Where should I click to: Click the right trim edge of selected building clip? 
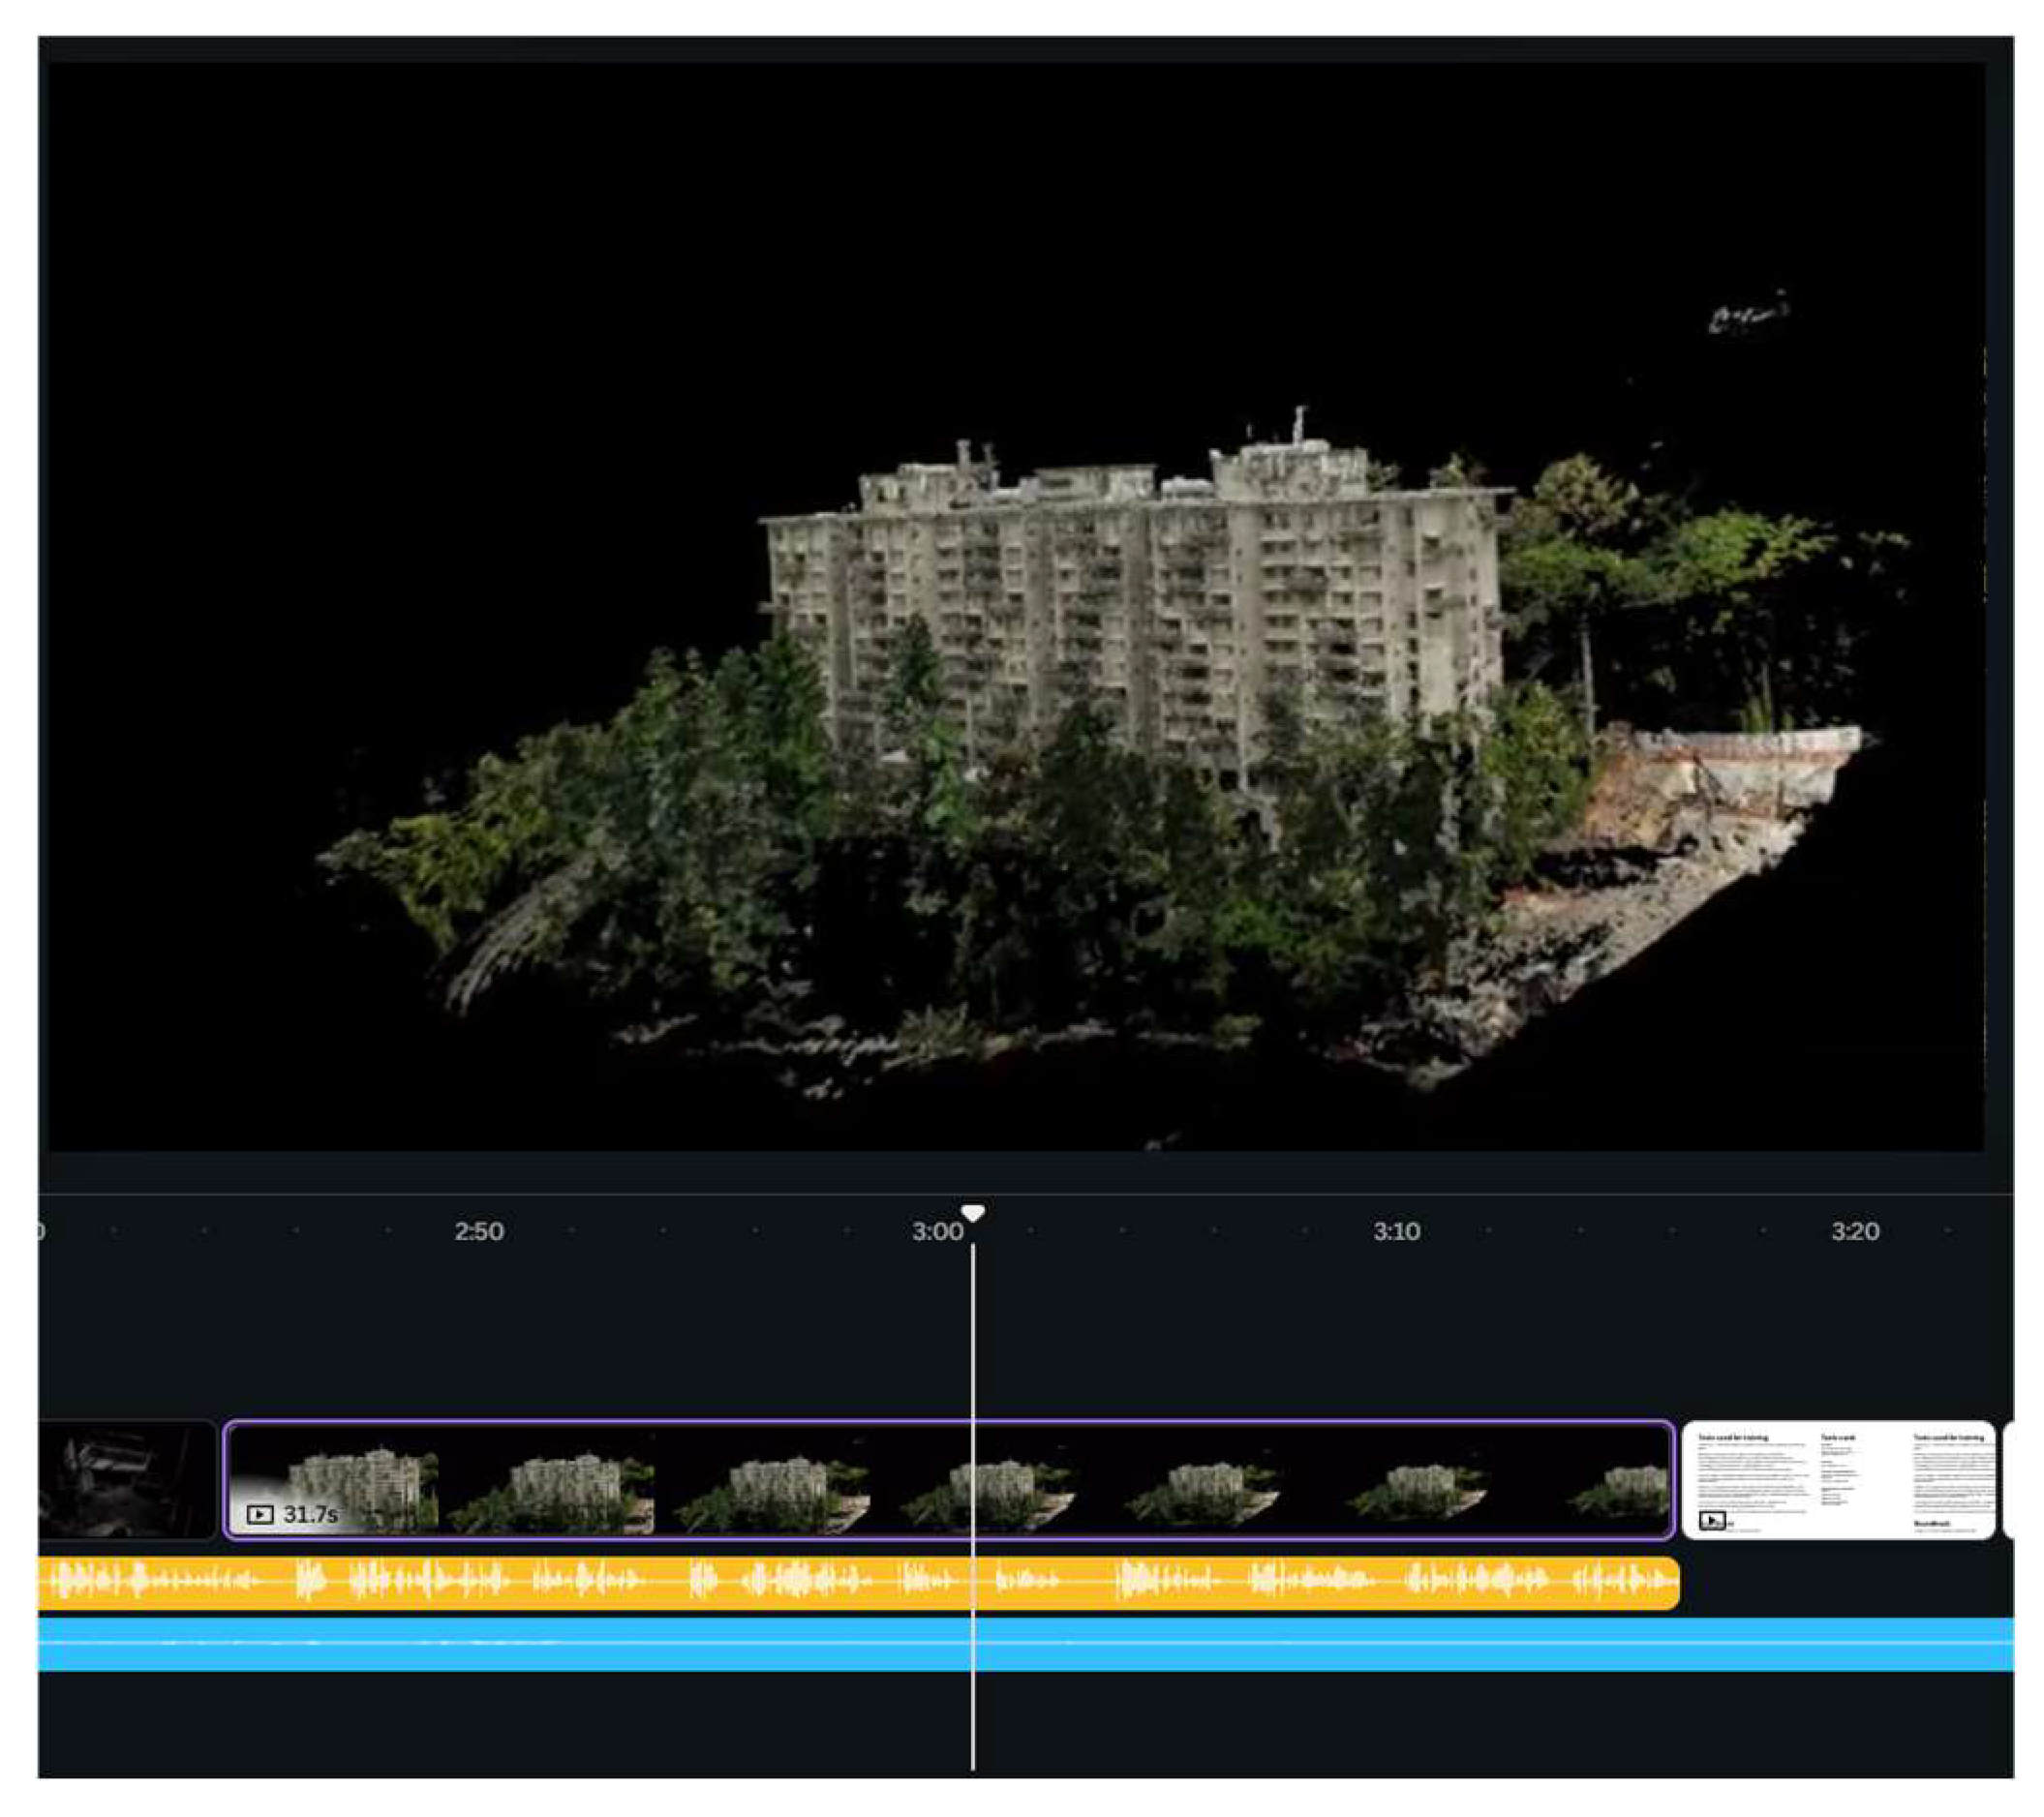tap(1672, 1480)
